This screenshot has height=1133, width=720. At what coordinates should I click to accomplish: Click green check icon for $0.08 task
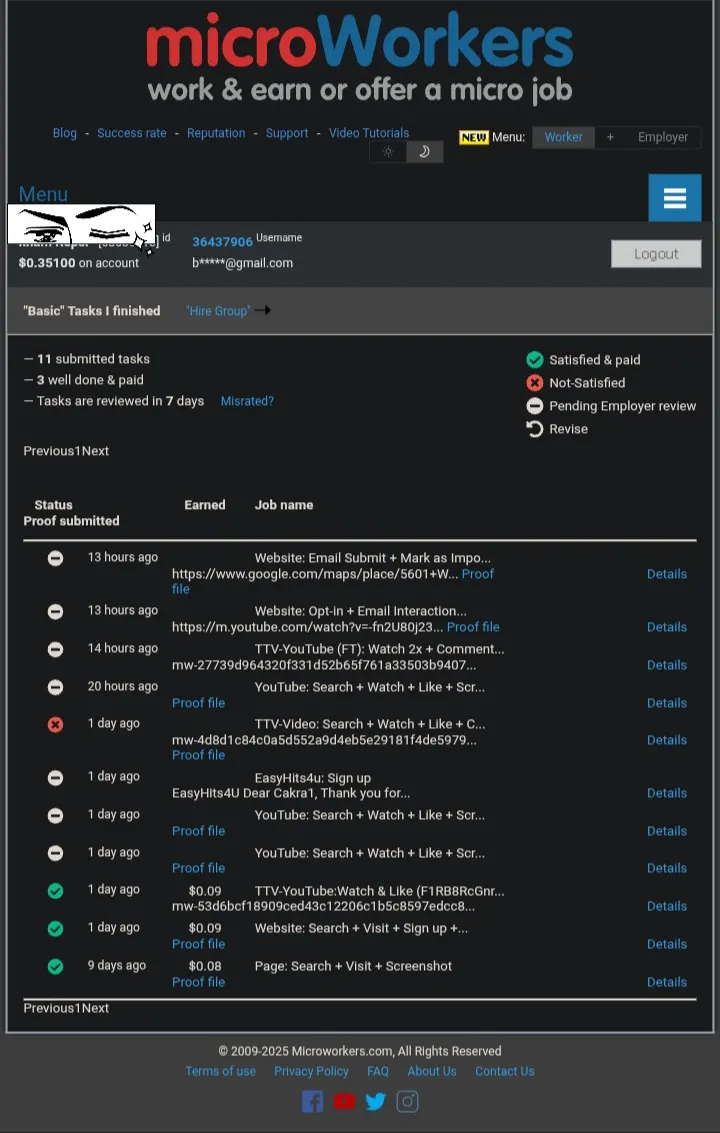(56, 966)
